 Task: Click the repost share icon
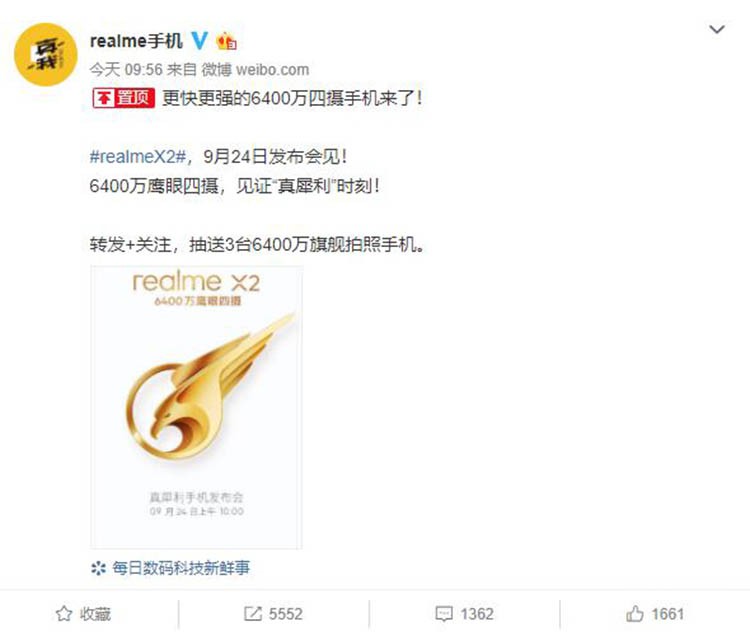[x=253, y=614]
